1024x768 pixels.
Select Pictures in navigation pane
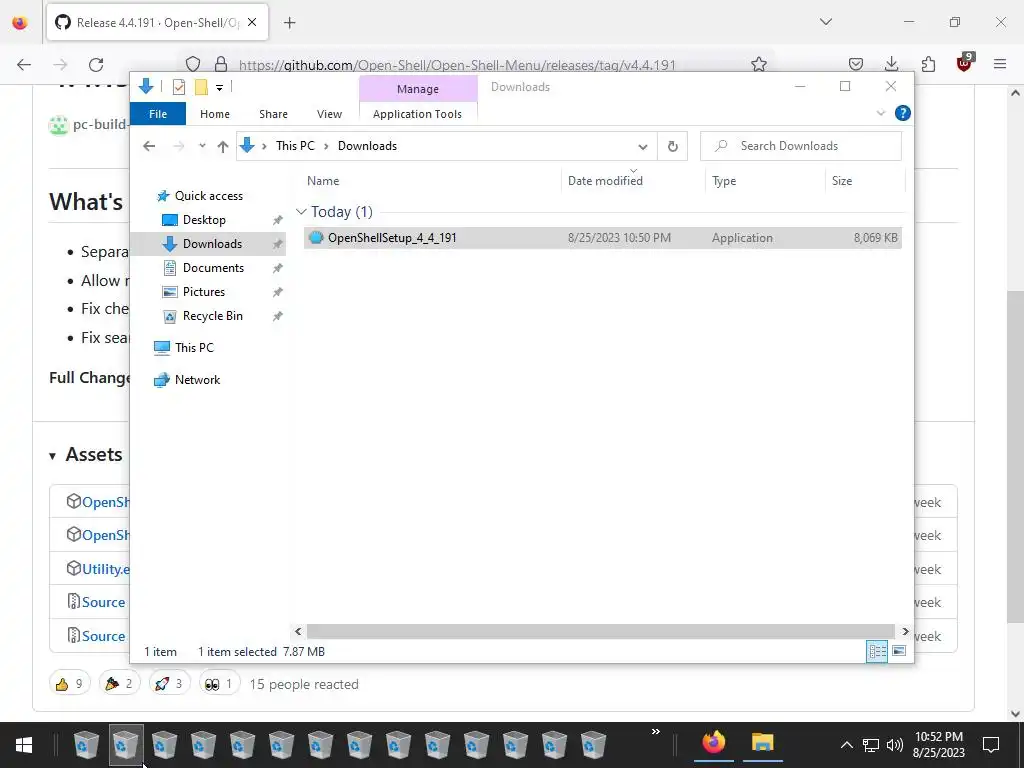coord(203,292)
